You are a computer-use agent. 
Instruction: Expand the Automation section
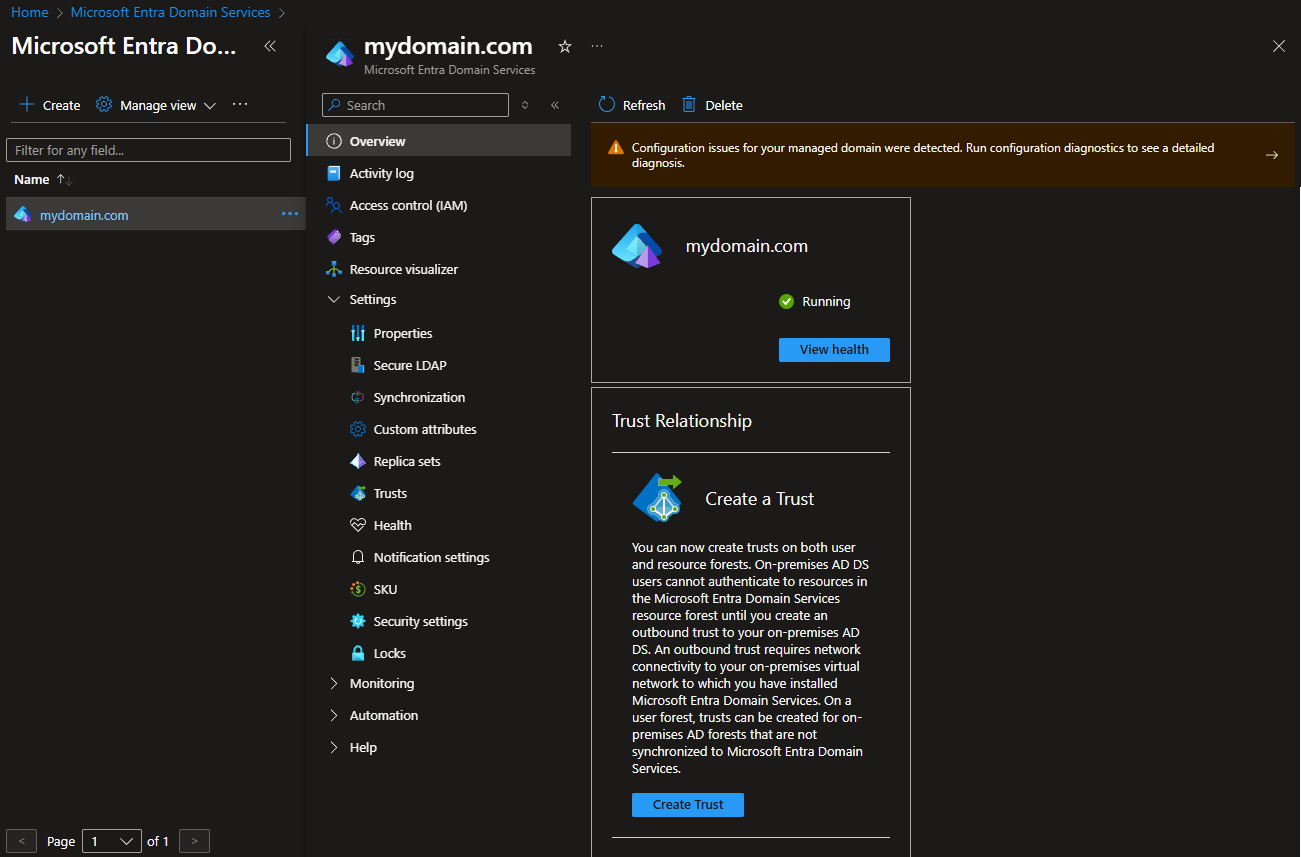[334, 716]
